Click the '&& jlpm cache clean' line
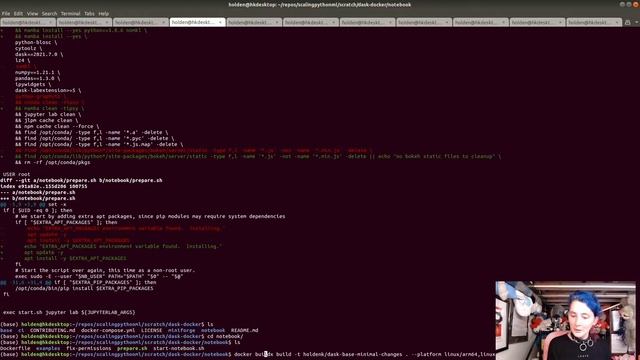The image size is (640, 360). [x=47, y=120]
